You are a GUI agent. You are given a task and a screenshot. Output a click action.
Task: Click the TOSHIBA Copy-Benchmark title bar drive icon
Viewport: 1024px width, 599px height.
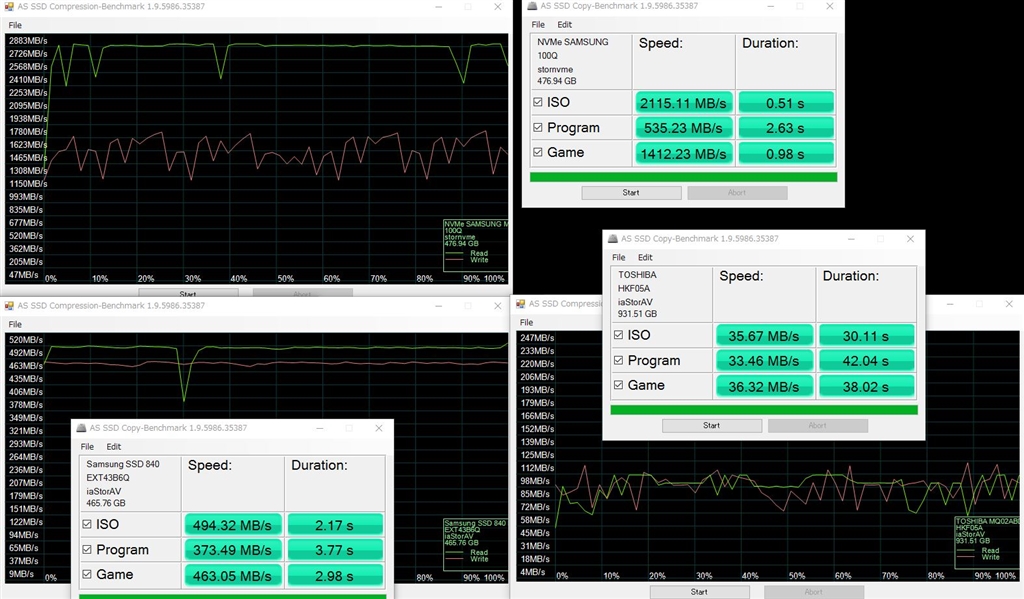coord(613,239)
